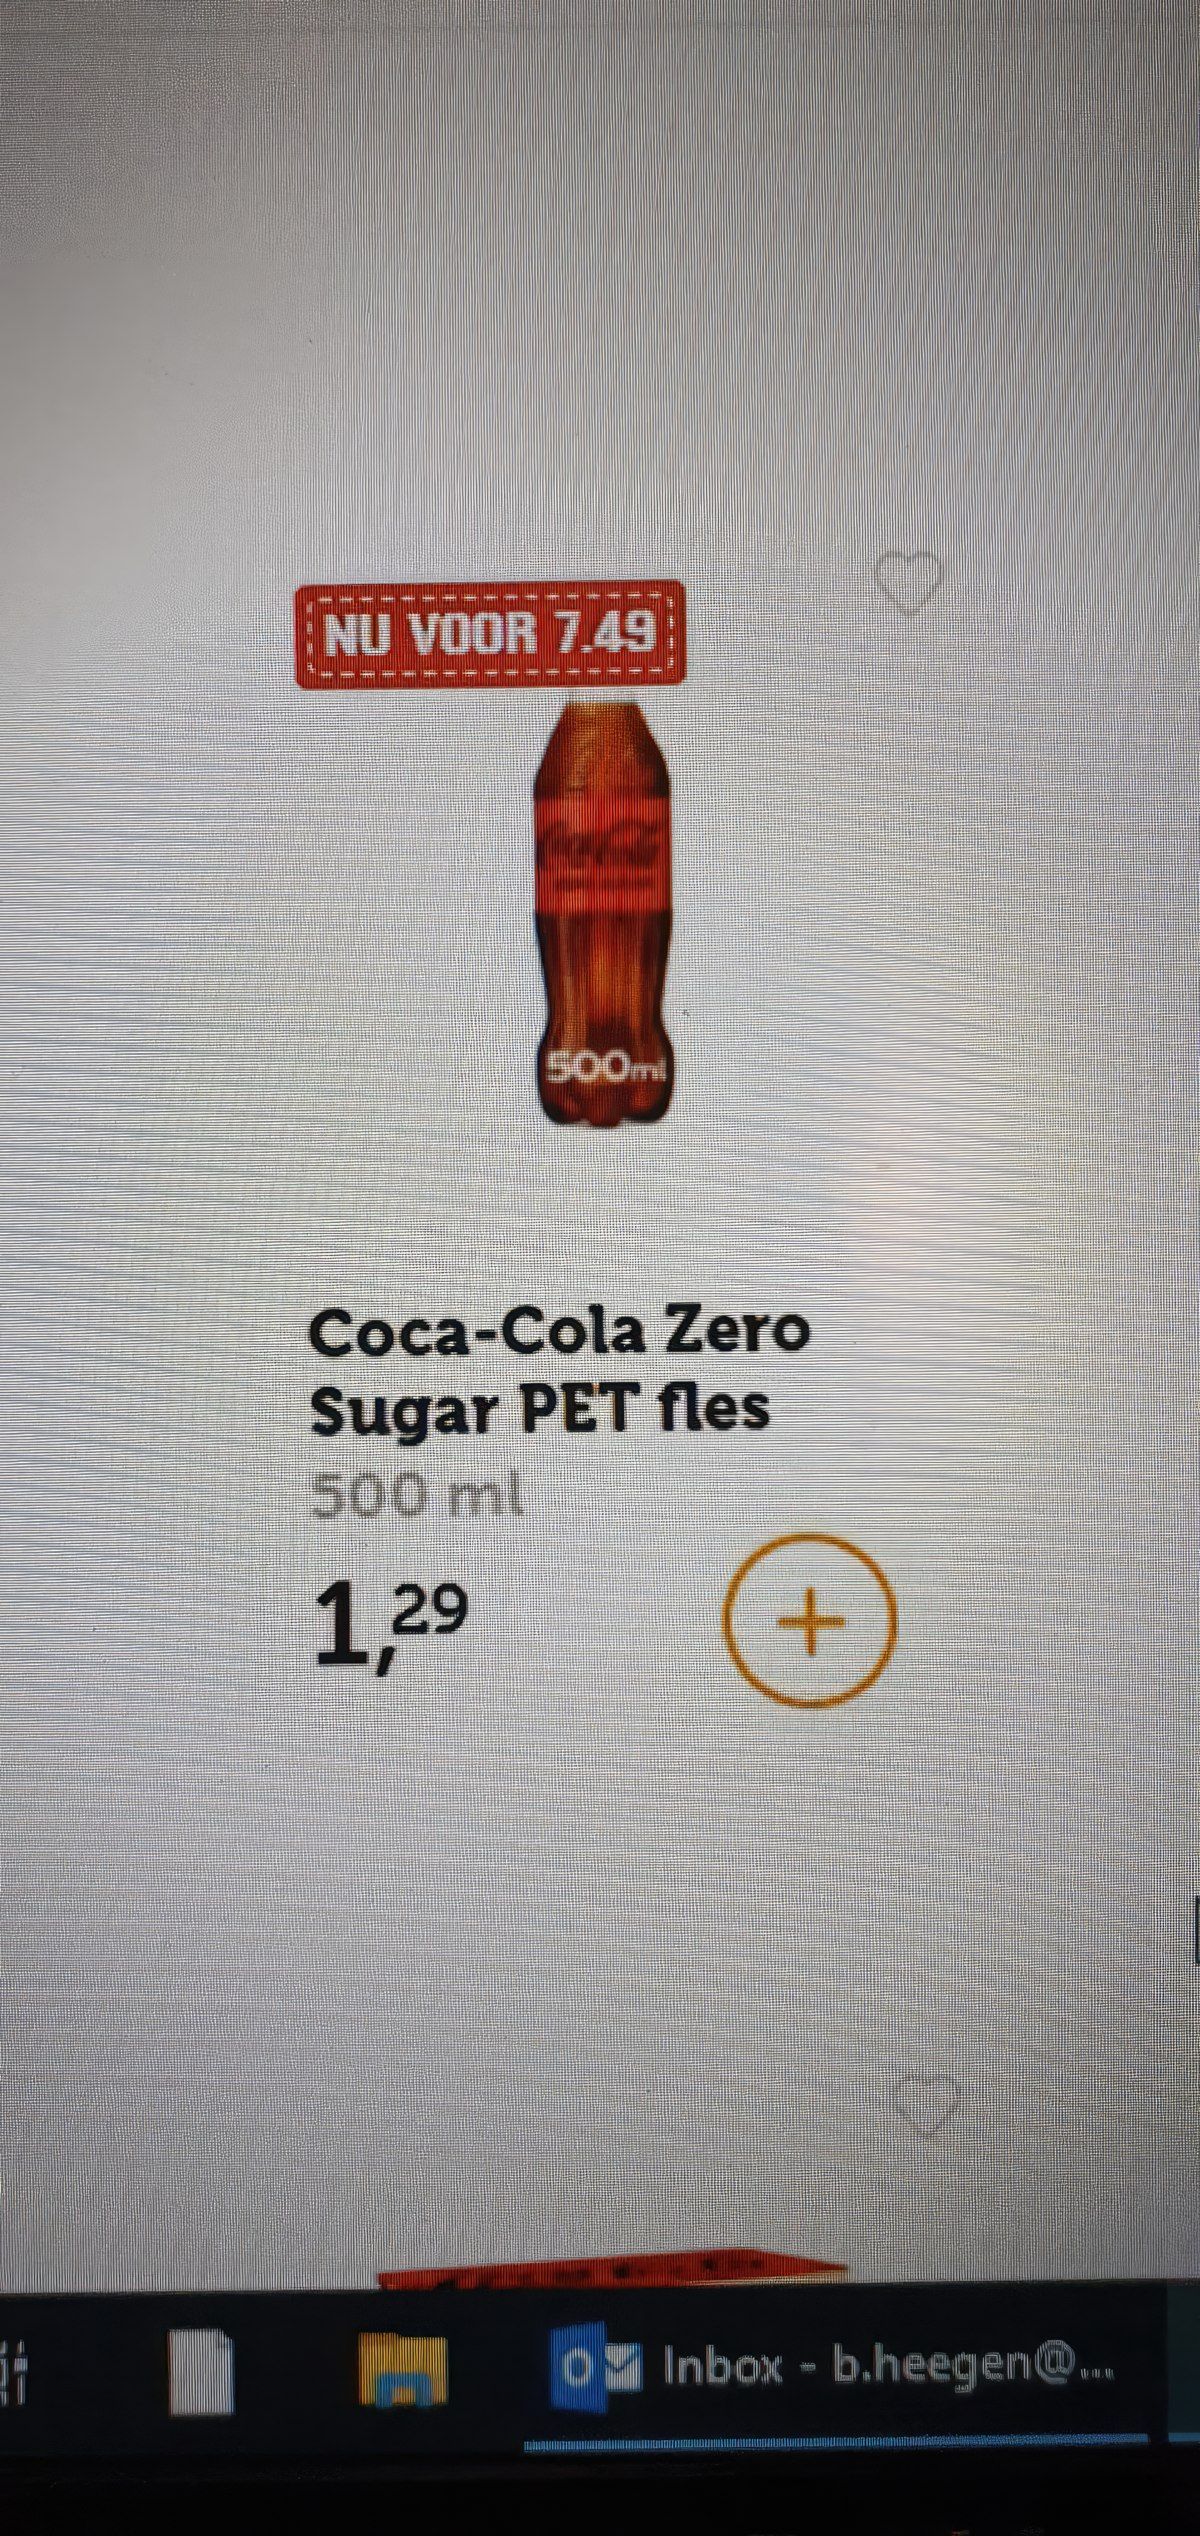The width and height of the screenshot is (1200, 2536).
Task: Click the '500ml' label on the bottle picture
Action: click(604, 1068)
